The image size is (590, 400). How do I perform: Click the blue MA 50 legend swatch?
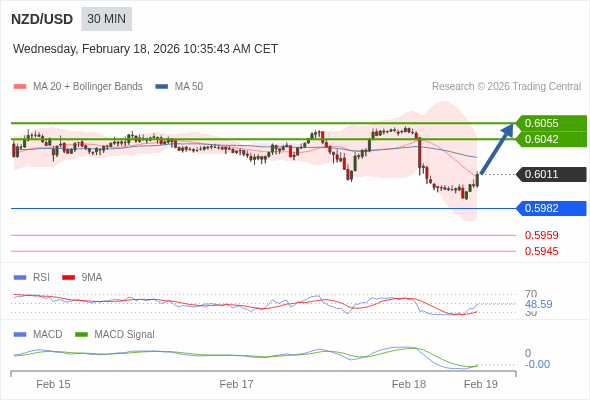(162, 87)
